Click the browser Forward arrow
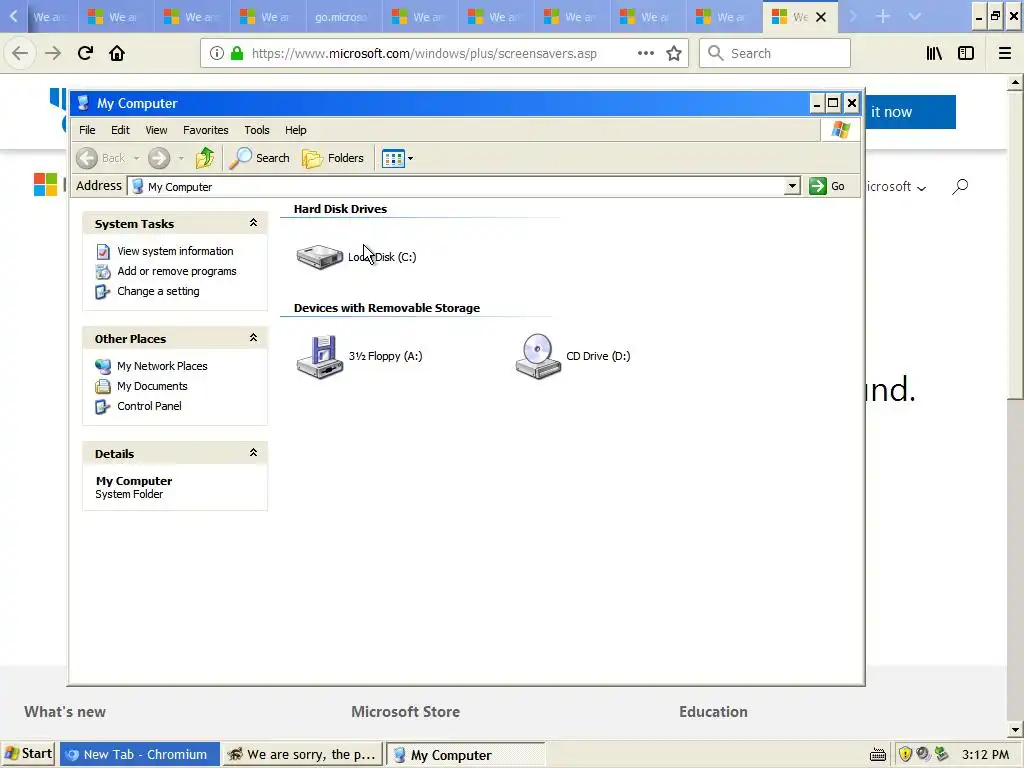Screen dimensions: 1024x768 pyautogui.click(x=53, y=54)
